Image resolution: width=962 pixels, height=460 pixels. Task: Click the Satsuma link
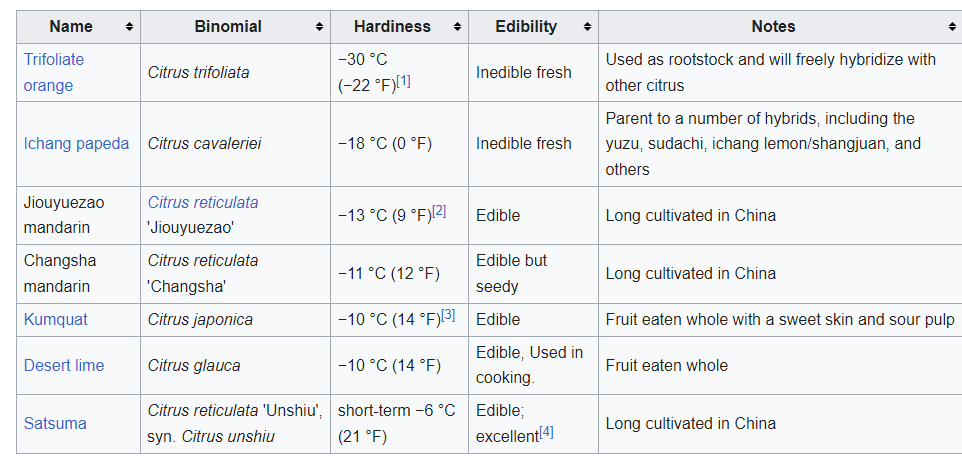coord(55,423)
